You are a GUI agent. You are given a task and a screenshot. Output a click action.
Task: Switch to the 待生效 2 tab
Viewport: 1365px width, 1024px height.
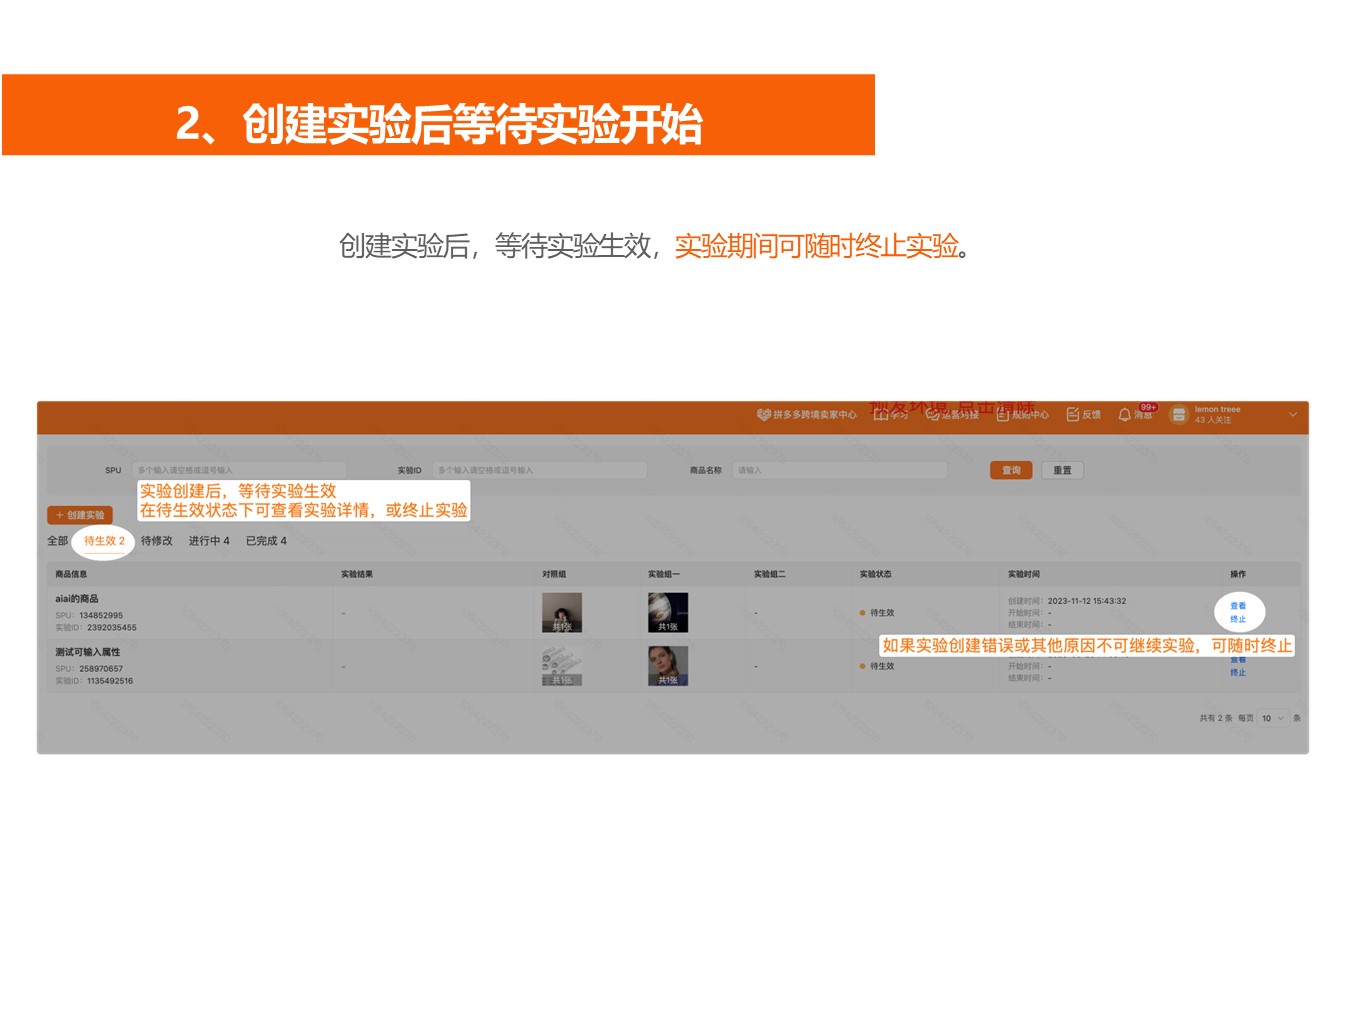[x=104, y=541]
